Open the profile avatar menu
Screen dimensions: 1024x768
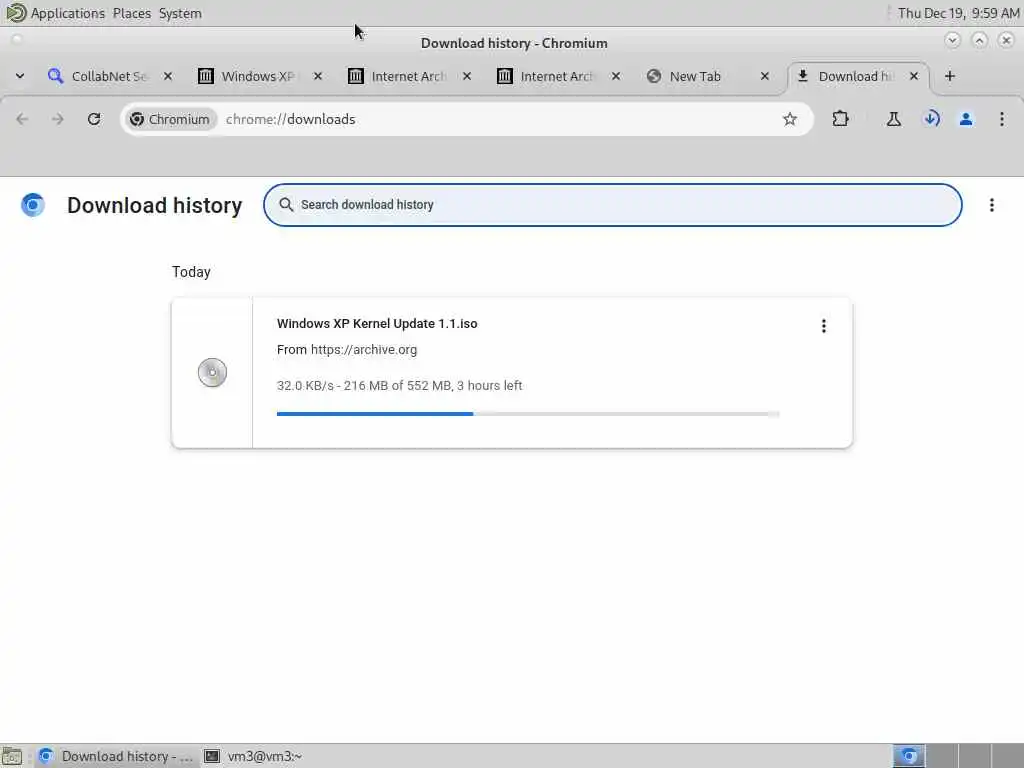coord(966,119)
